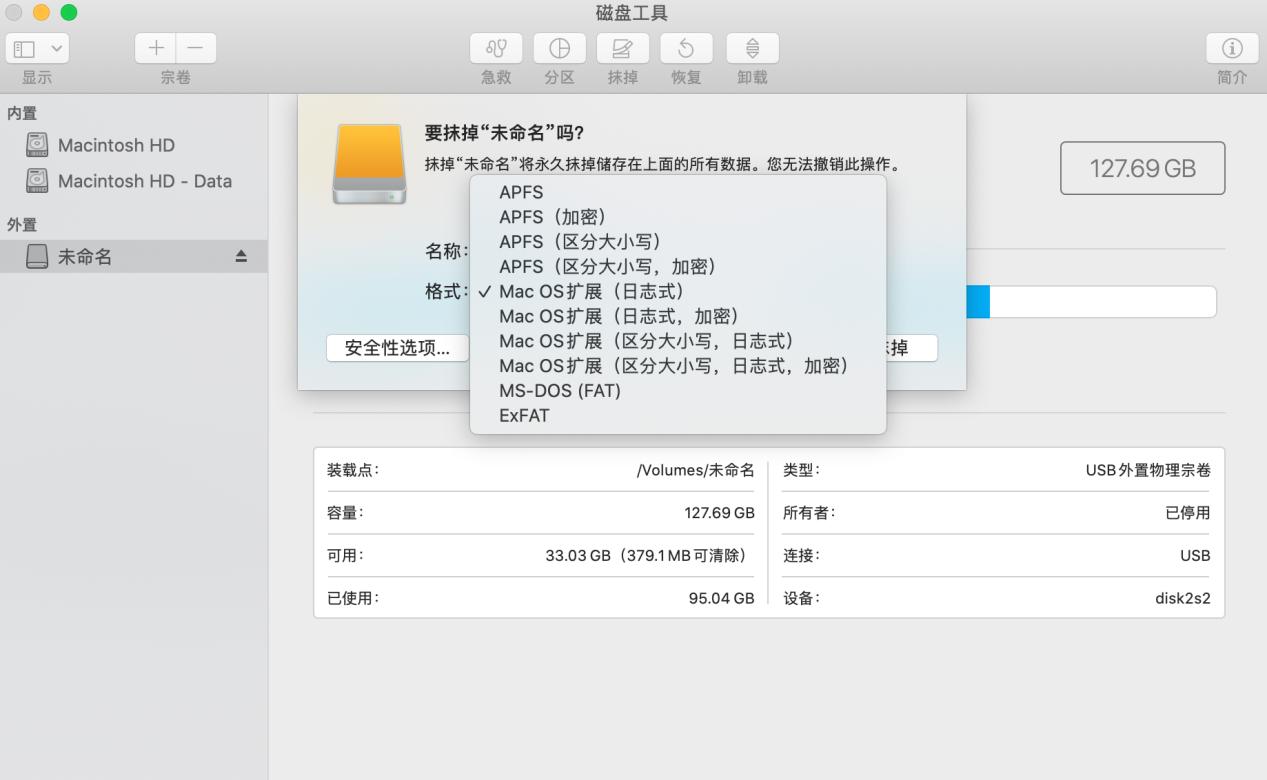Open the 显示 (View) dropdown
Viewport: 1267px width, 780px height.
point(36,47)
